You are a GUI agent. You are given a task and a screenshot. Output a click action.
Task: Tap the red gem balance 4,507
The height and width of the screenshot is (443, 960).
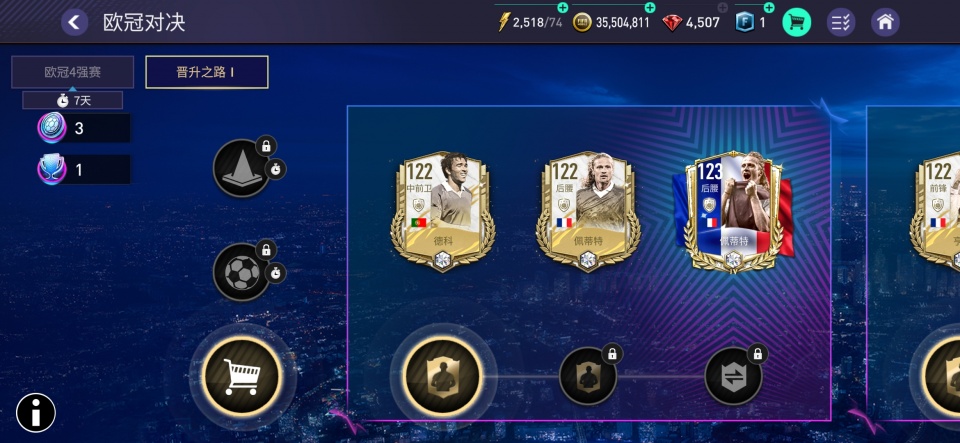pyautogui.click(x=691, y=23)
